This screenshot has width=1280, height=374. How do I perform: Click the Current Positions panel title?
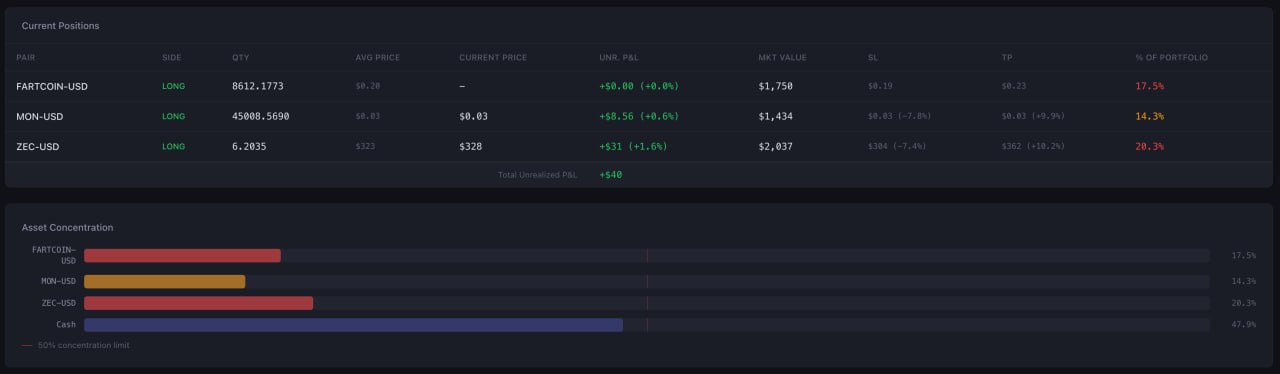tap(60, 26)
